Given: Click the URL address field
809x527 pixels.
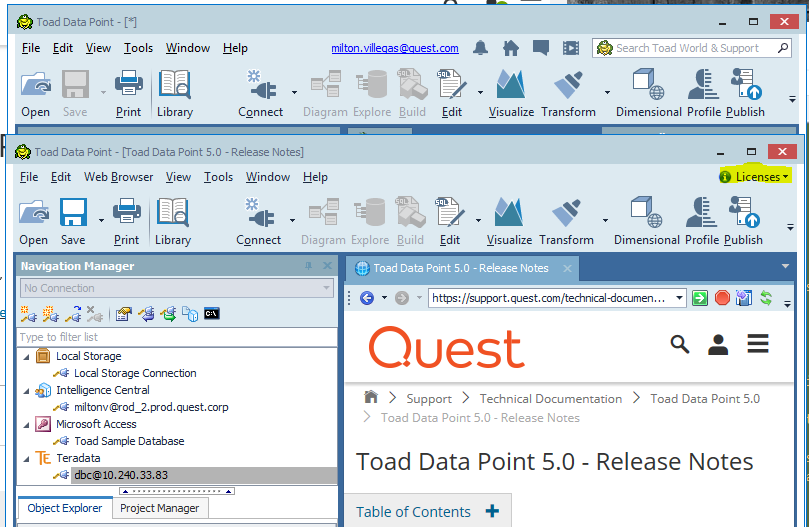Looking at the screenshot, I should pos(551,298).
